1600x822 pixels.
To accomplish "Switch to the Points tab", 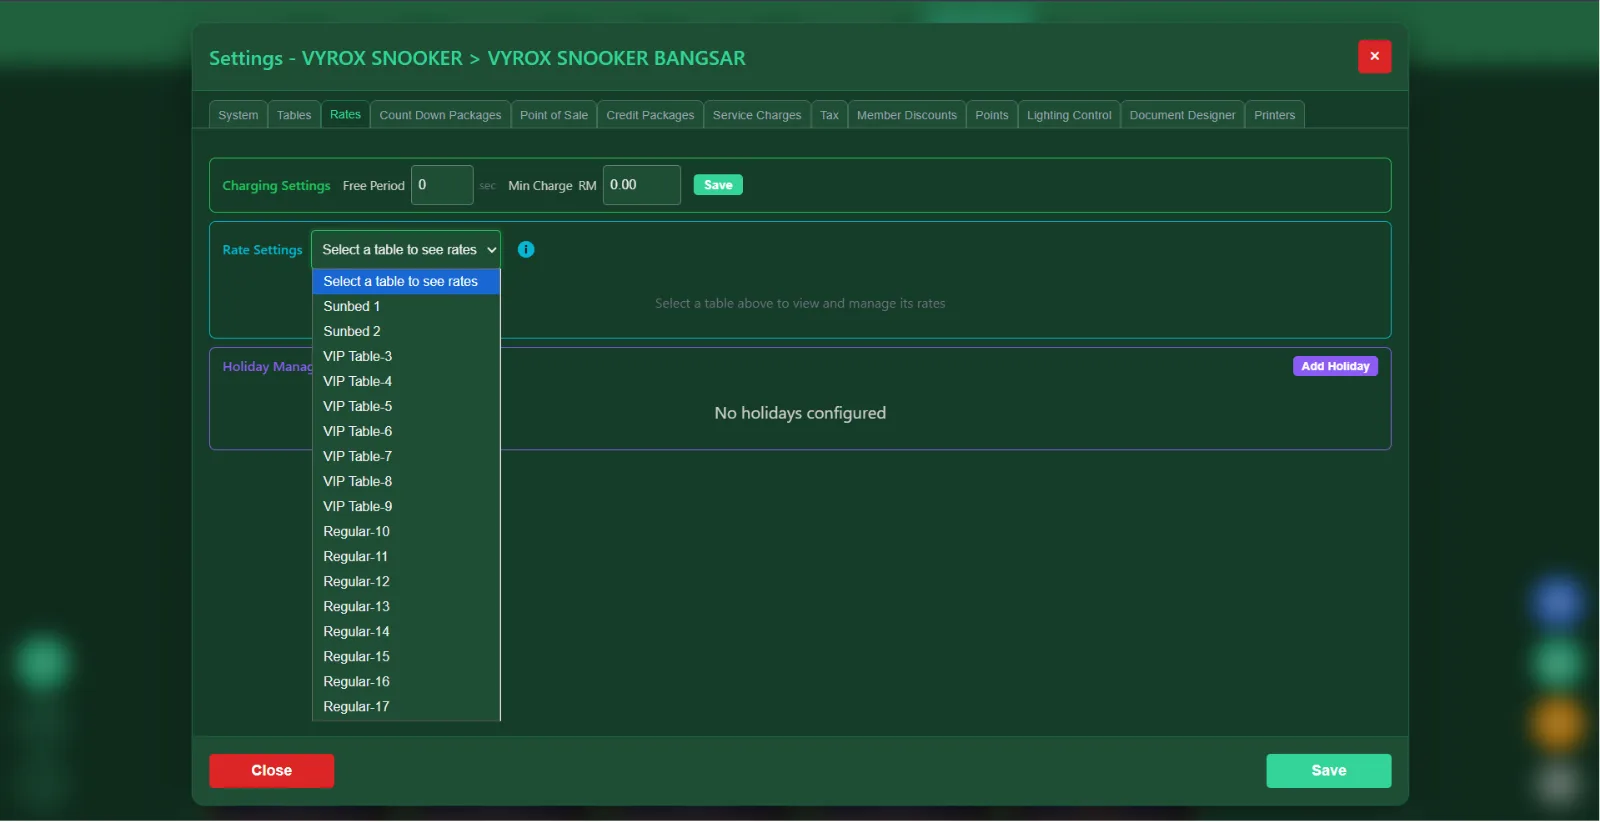I will click(992, 115).
